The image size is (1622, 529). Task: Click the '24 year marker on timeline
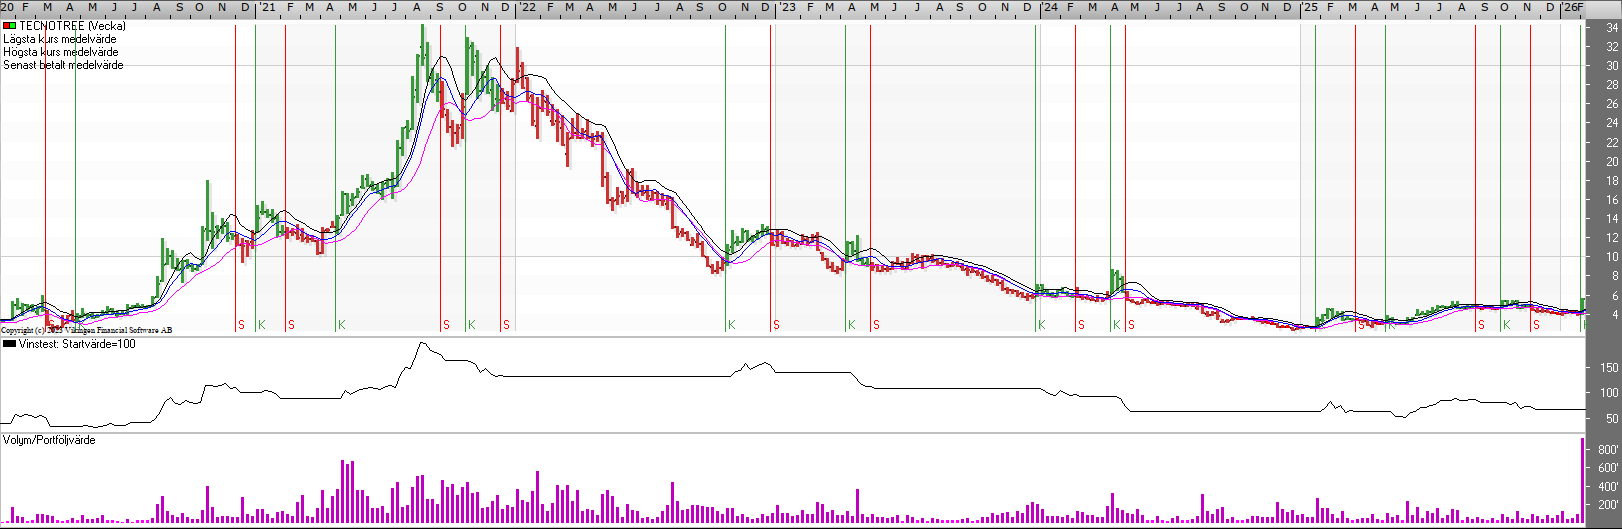pos(1049,8)
